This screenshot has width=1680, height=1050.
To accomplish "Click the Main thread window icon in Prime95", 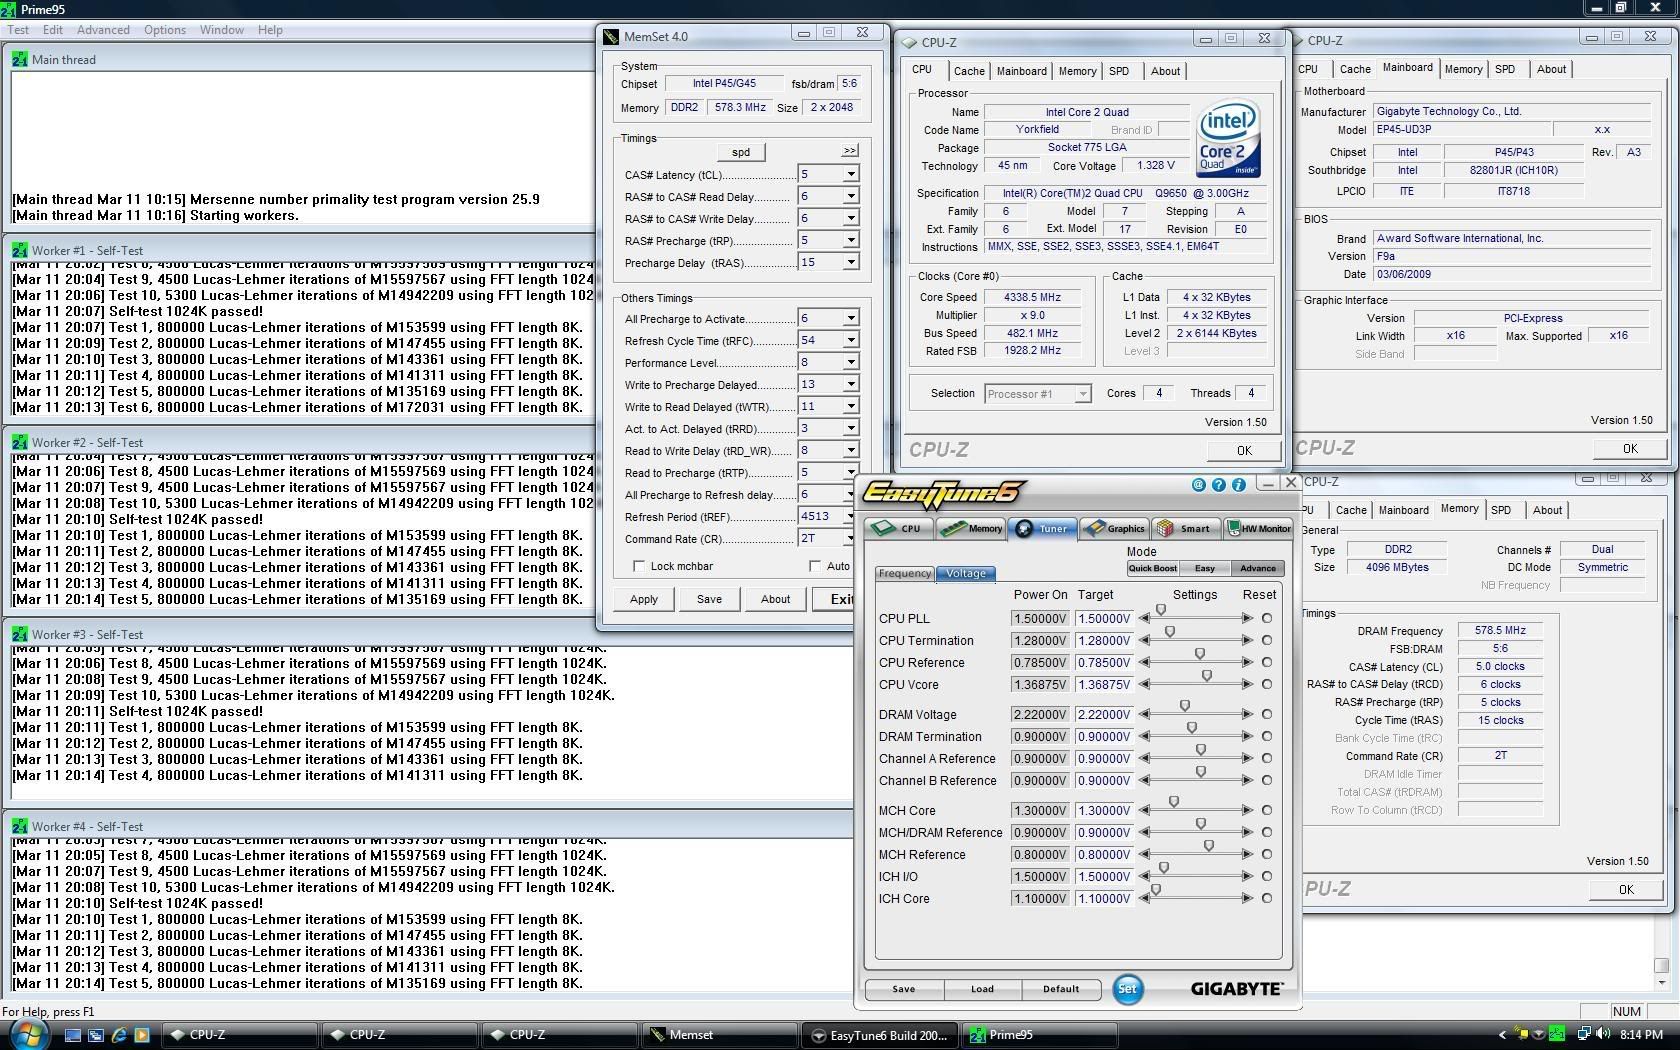I will tap(20, 60).
